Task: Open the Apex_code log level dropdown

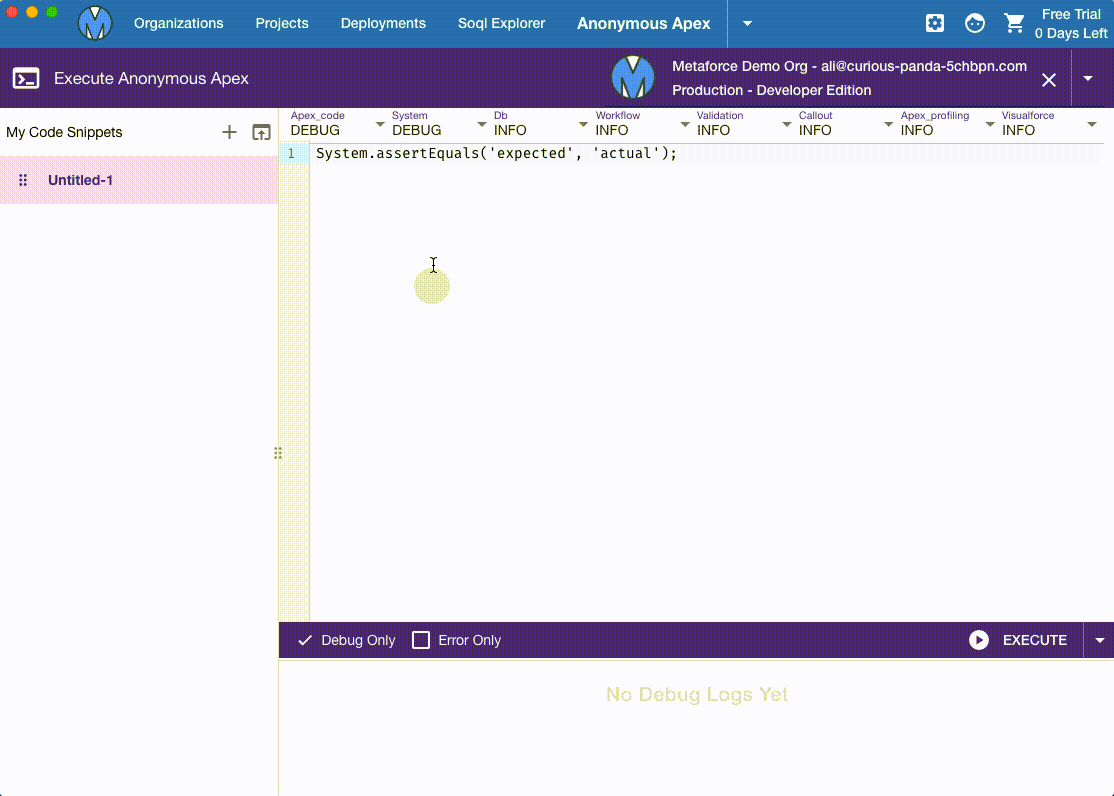Action: click(x=337, y=124)
